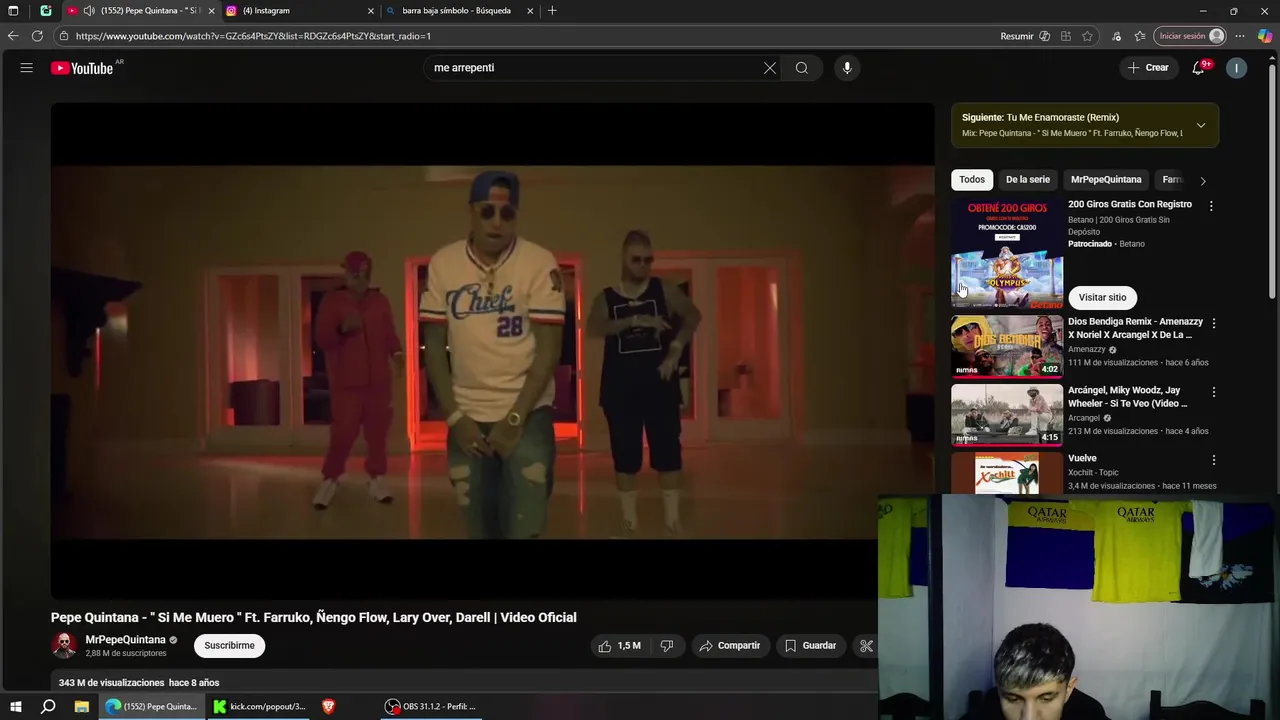The image size is (1280, 720).
Task: Switch to kick.com popout taskbar window
Action: pyautogui.click(x=260, y=706)
